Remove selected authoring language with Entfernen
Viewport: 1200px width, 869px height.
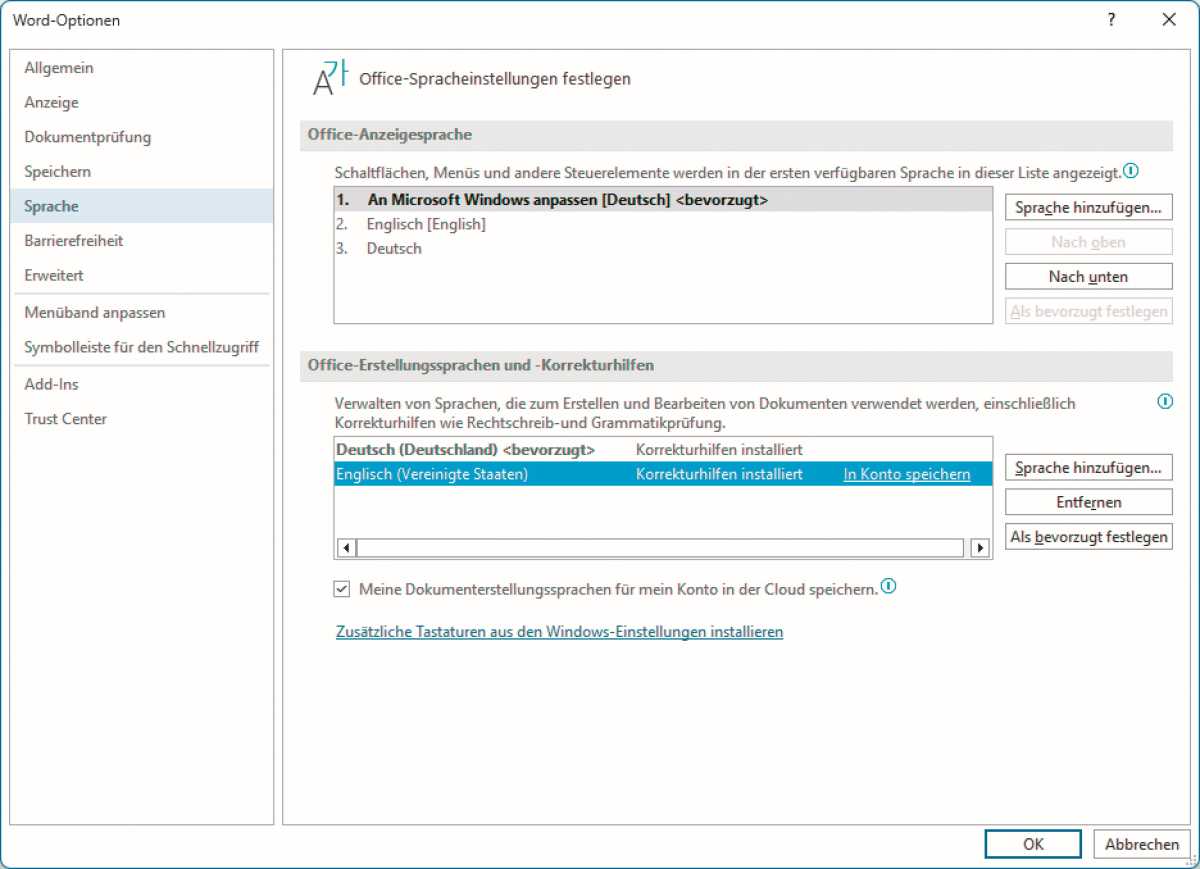pos(1088,502)
